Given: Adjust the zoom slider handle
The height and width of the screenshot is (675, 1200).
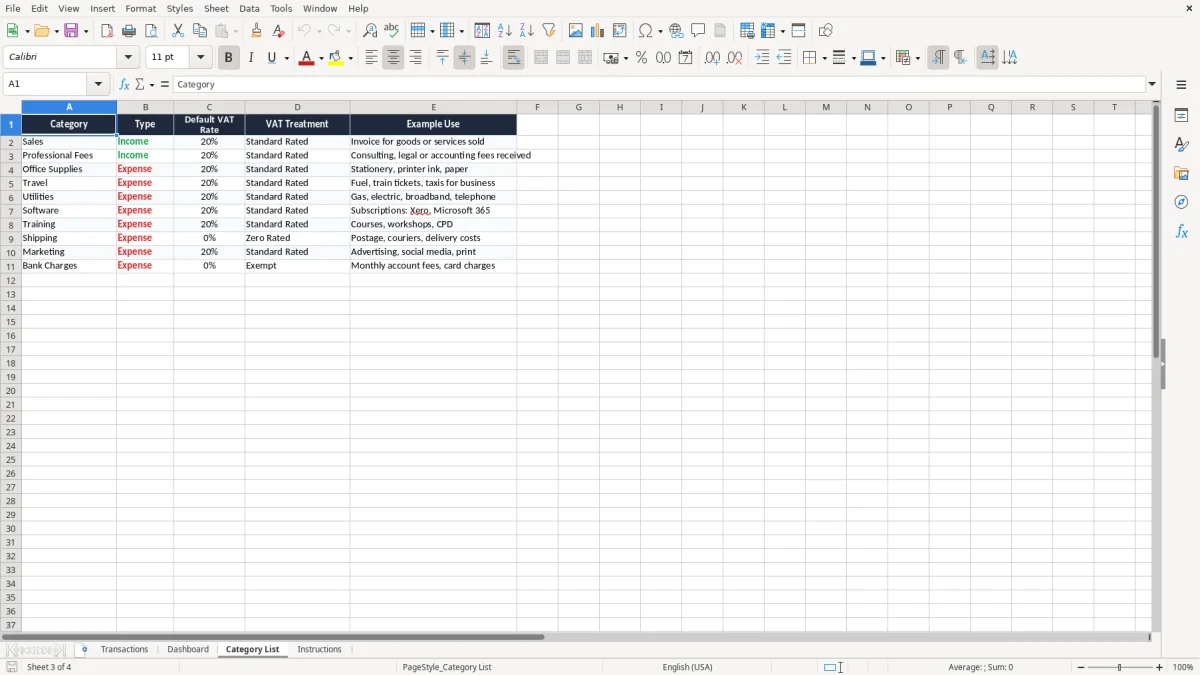Looking at the screenshot, I should coord(1120,667).
